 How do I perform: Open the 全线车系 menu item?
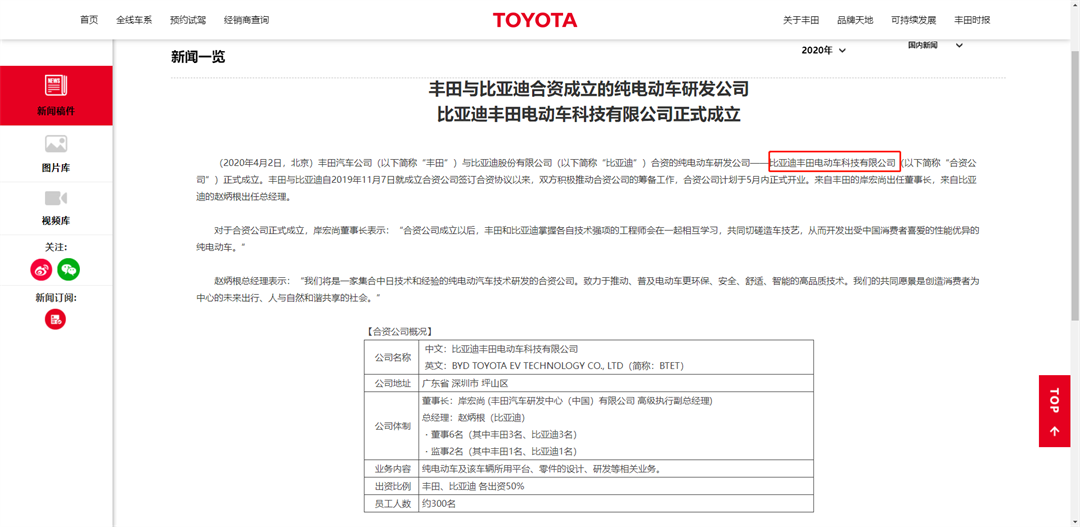[134, 20]
